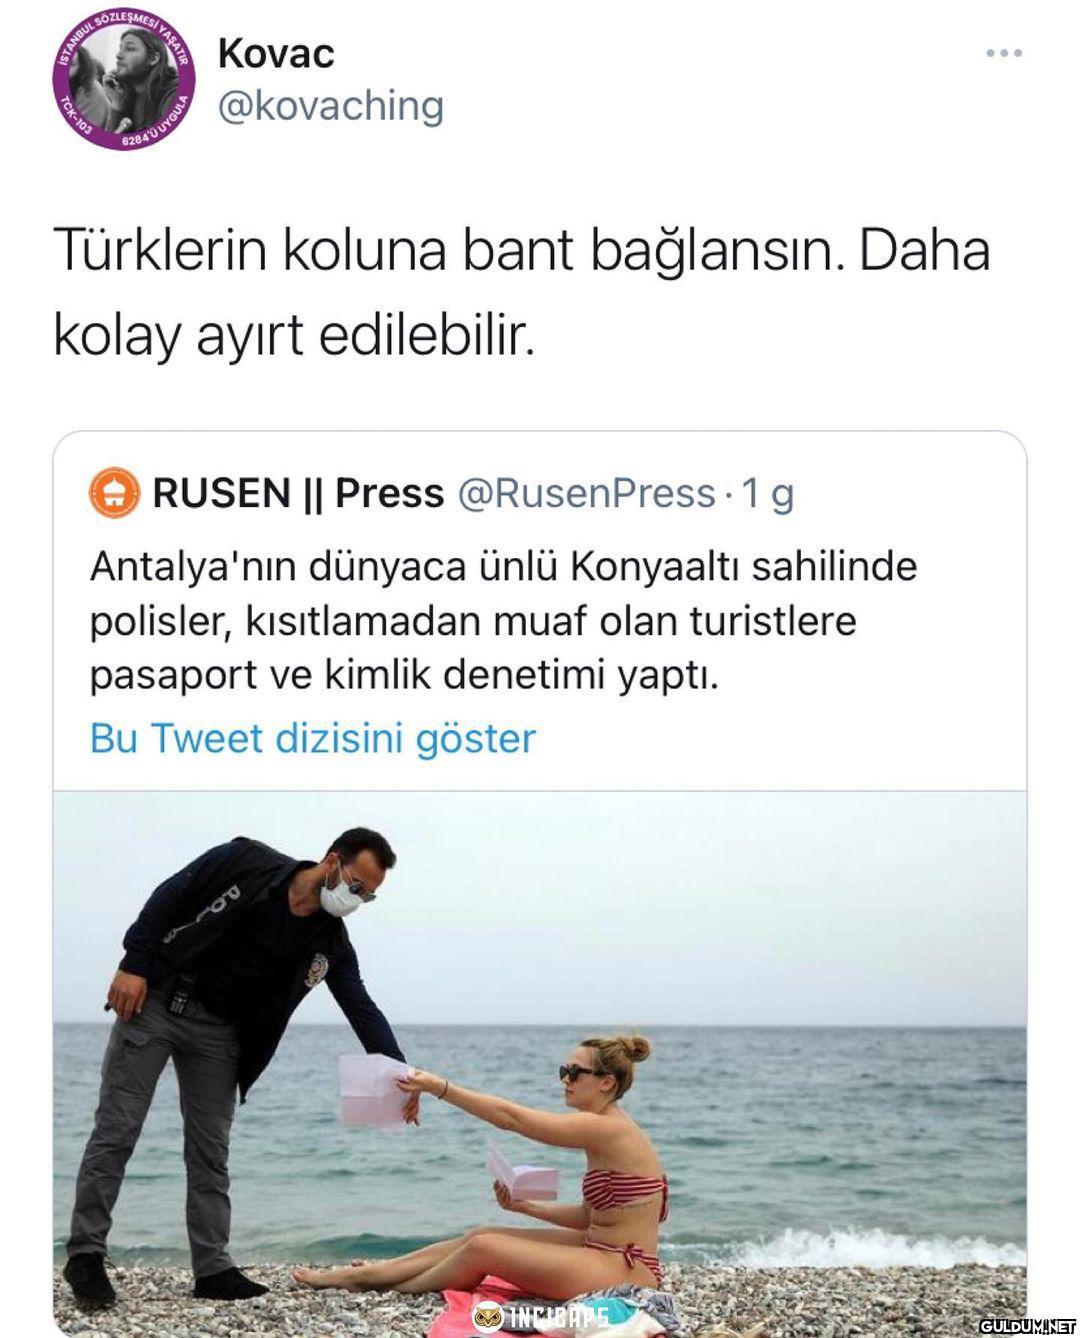Open the RUSEN || Press account name
This screenshot has height=1338, width=1080.
click(x=298, y=493)
